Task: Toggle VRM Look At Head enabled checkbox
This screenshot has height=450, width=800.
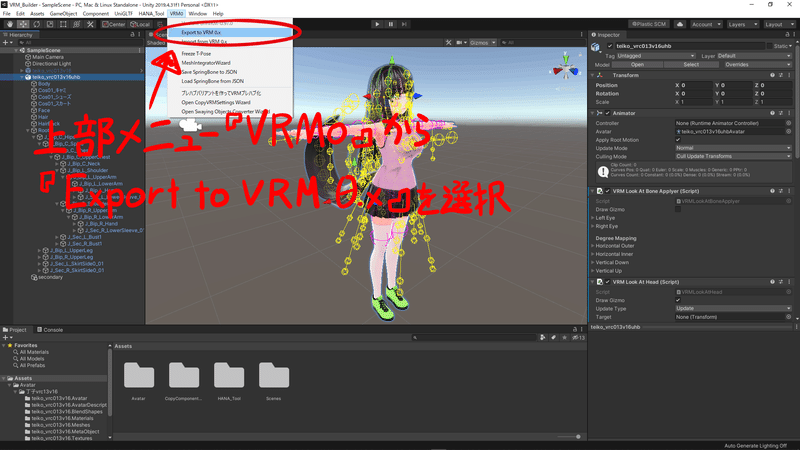Action: pyautogui.click(x=608, y=282)
